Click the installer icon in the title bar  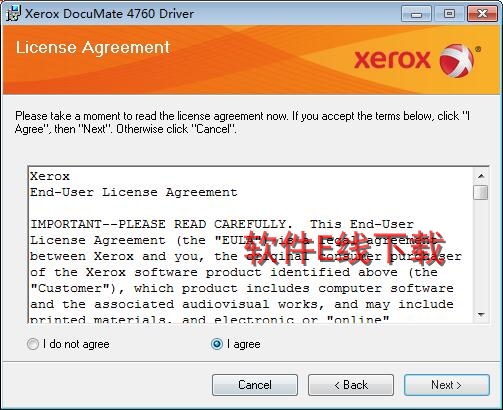(x=13, y=14)
